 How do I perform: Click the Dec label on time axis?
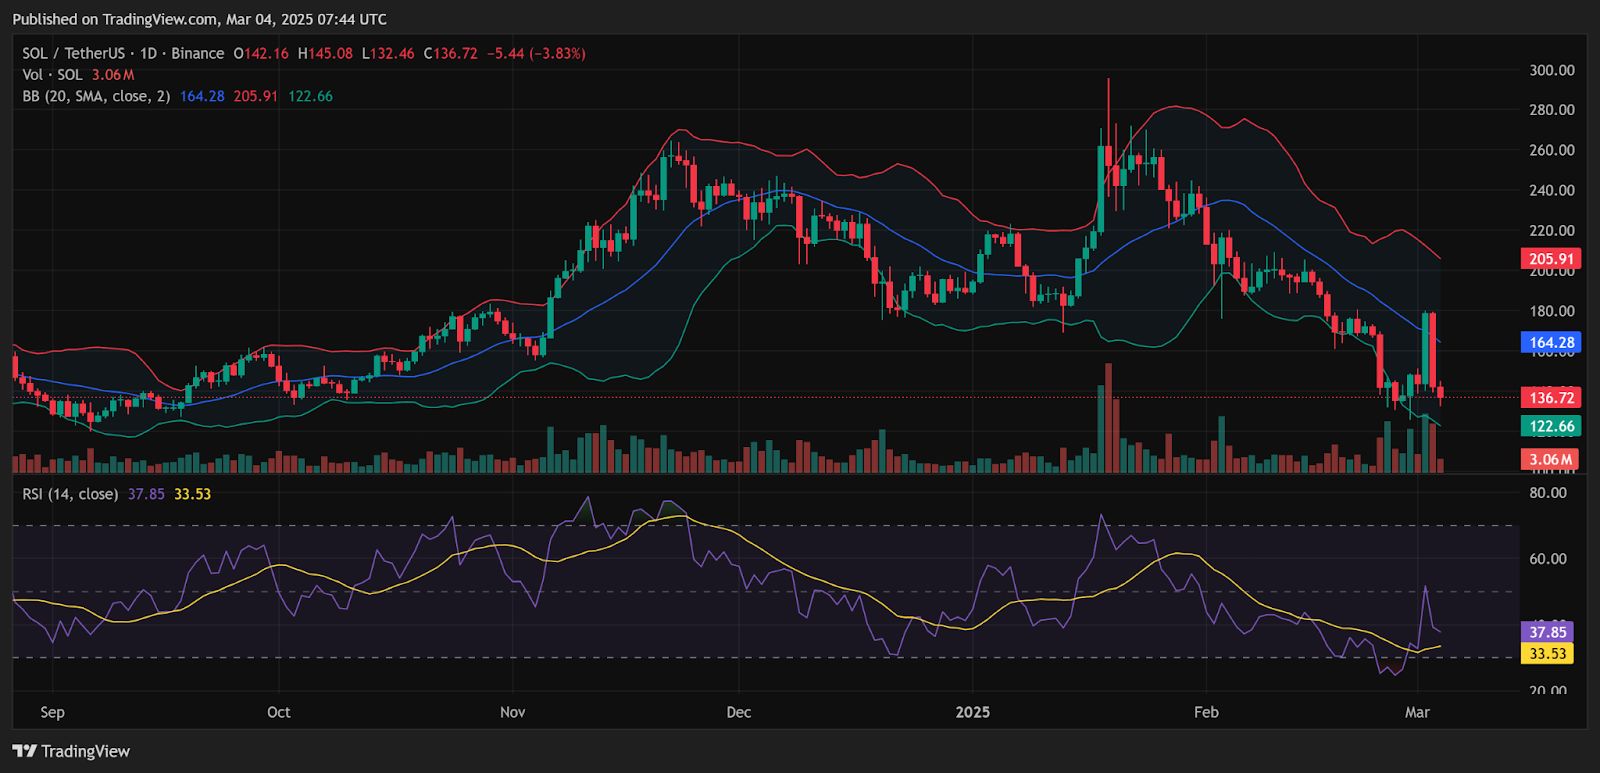(x=739, y=712)
